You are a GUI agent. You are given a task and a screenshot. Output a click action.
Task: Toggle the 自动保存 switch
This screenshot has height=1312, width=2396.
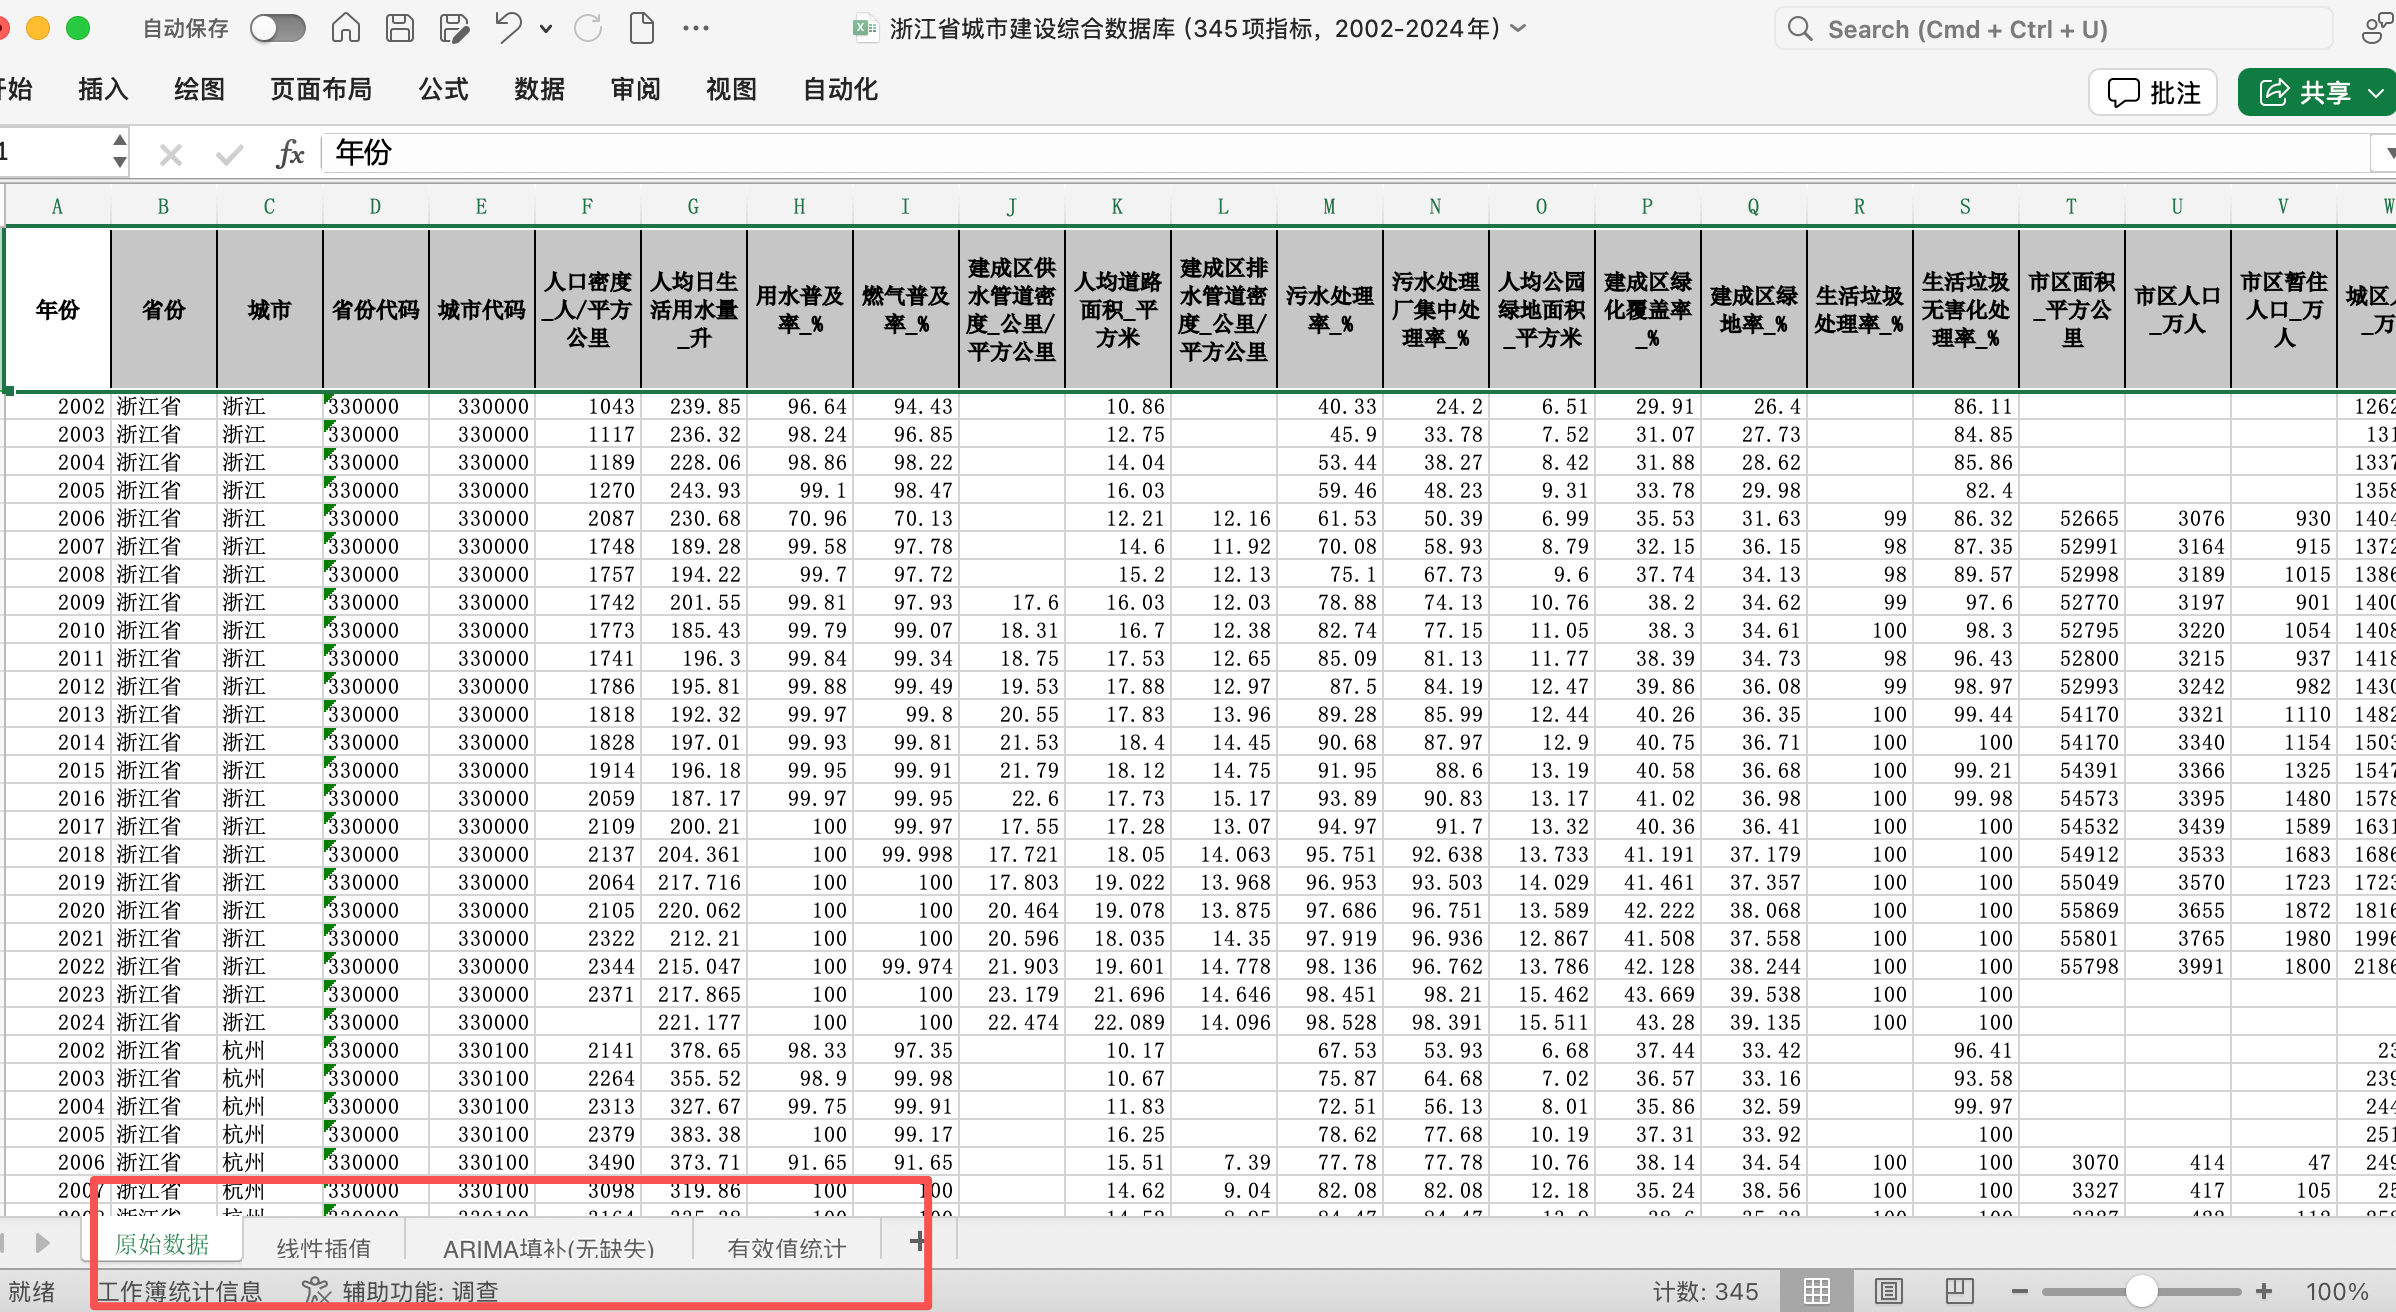pos(277,28)
